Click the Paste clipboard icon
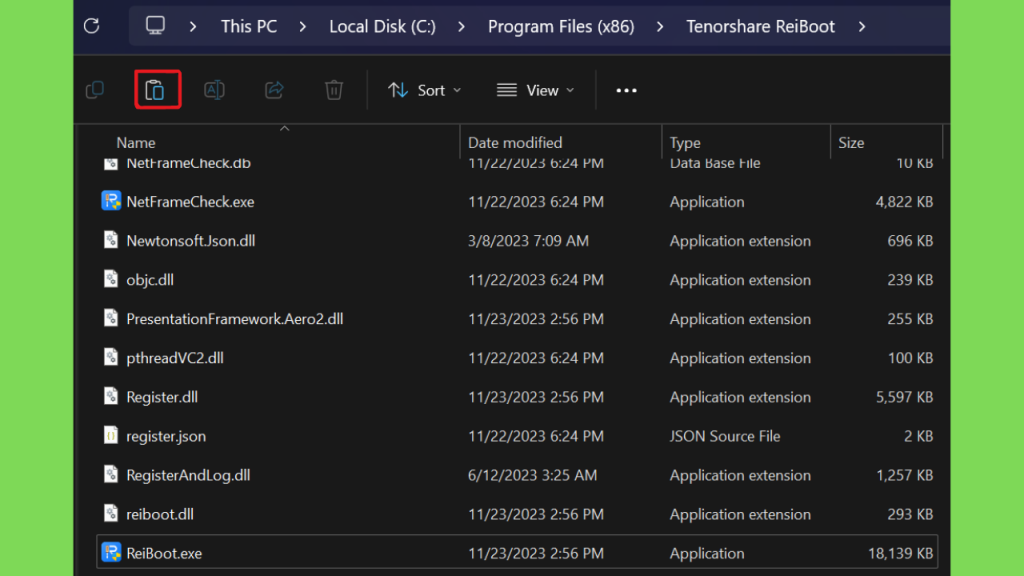 coord(155,90)
